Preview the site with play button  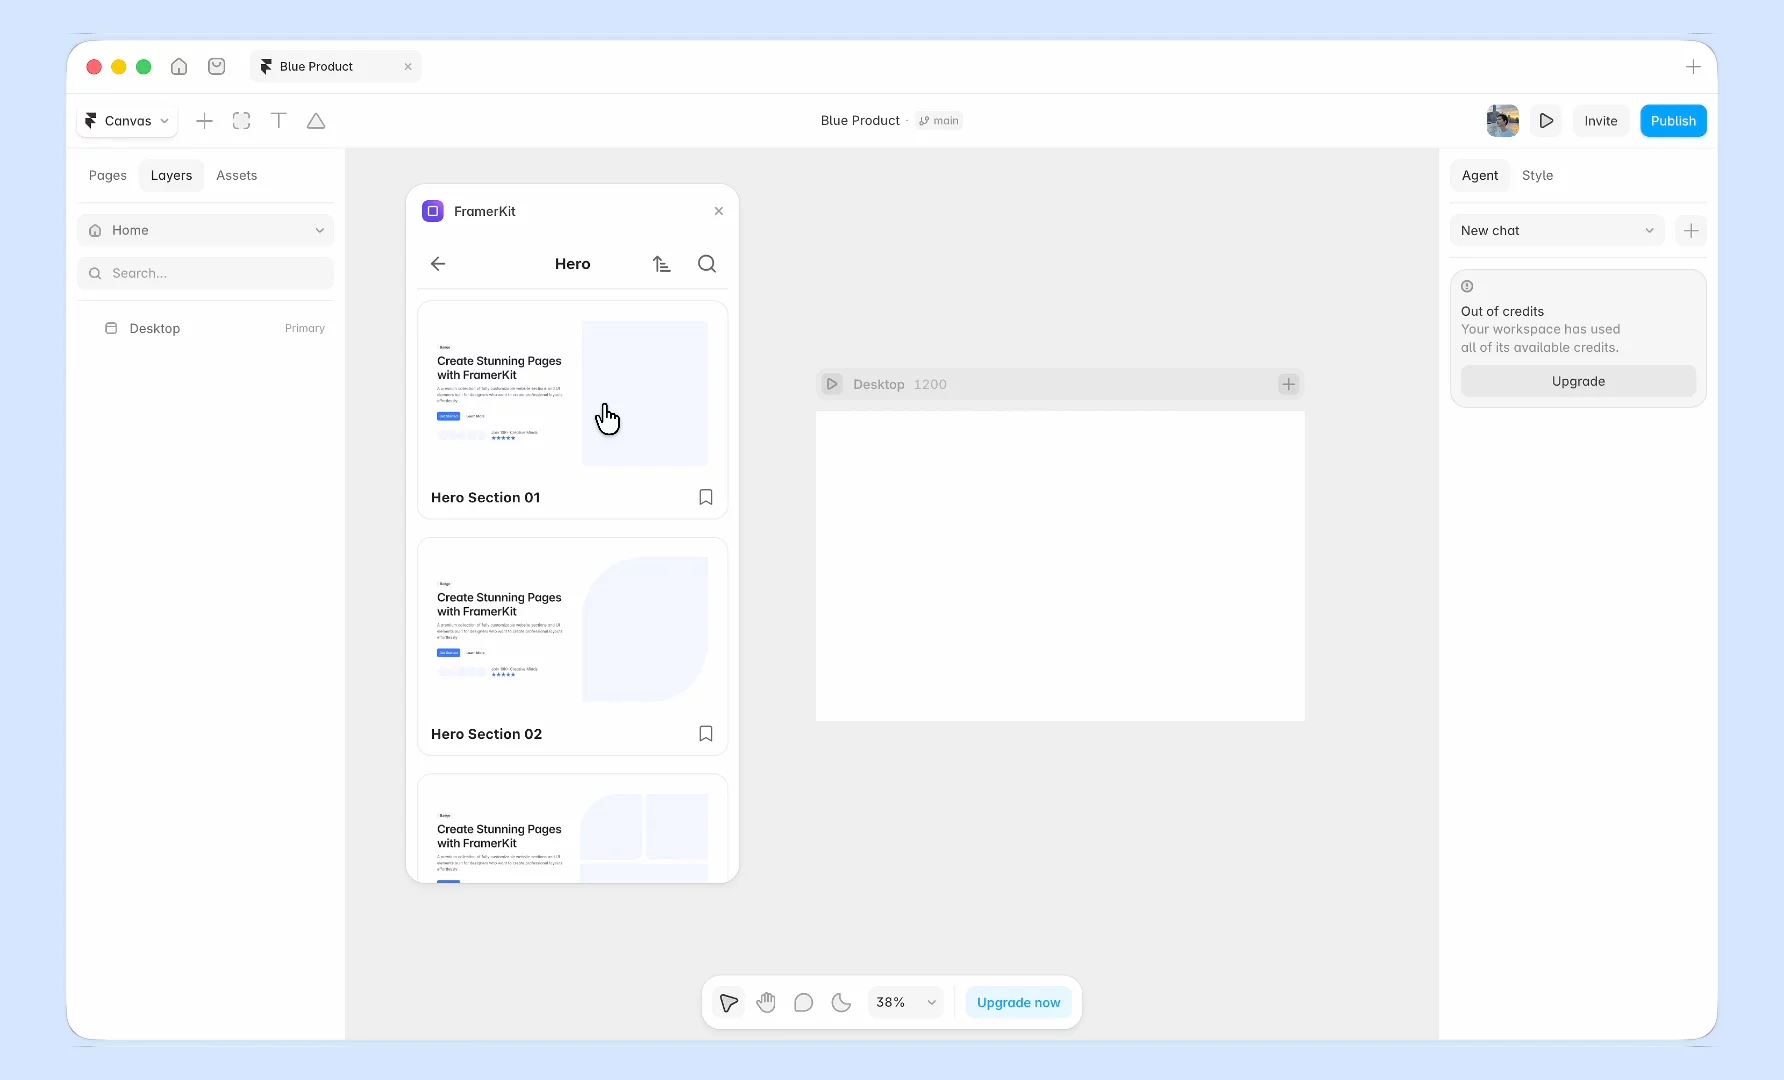click(1546, 121)
